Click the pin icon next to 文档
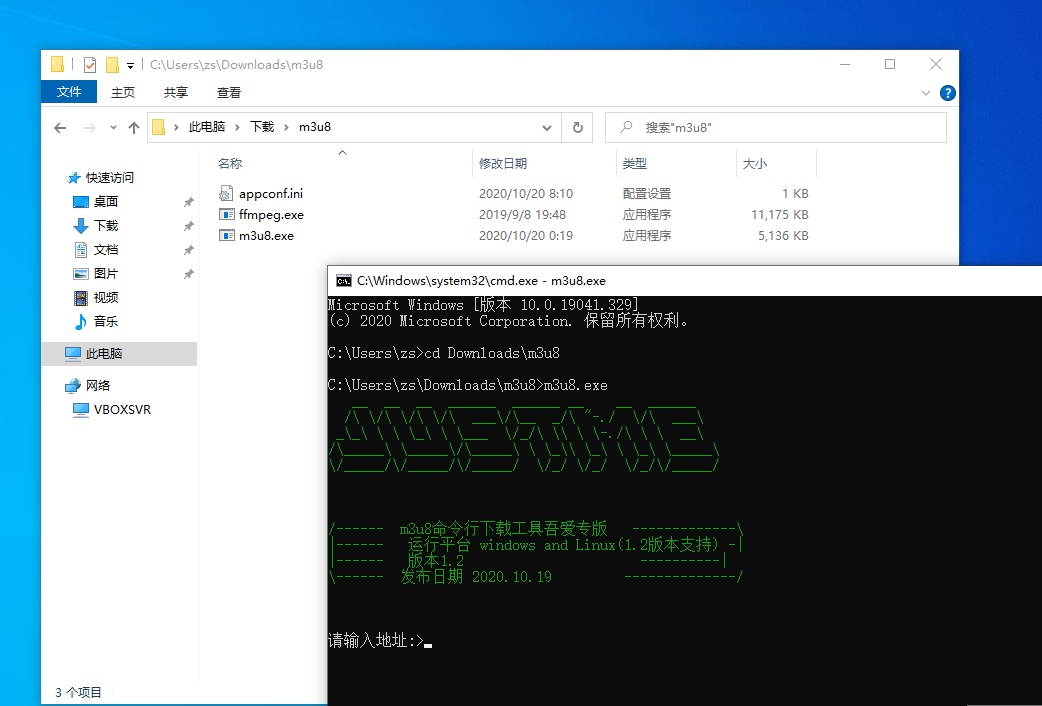This screenshot has width=1042, height=706. (x=189, y=250)
